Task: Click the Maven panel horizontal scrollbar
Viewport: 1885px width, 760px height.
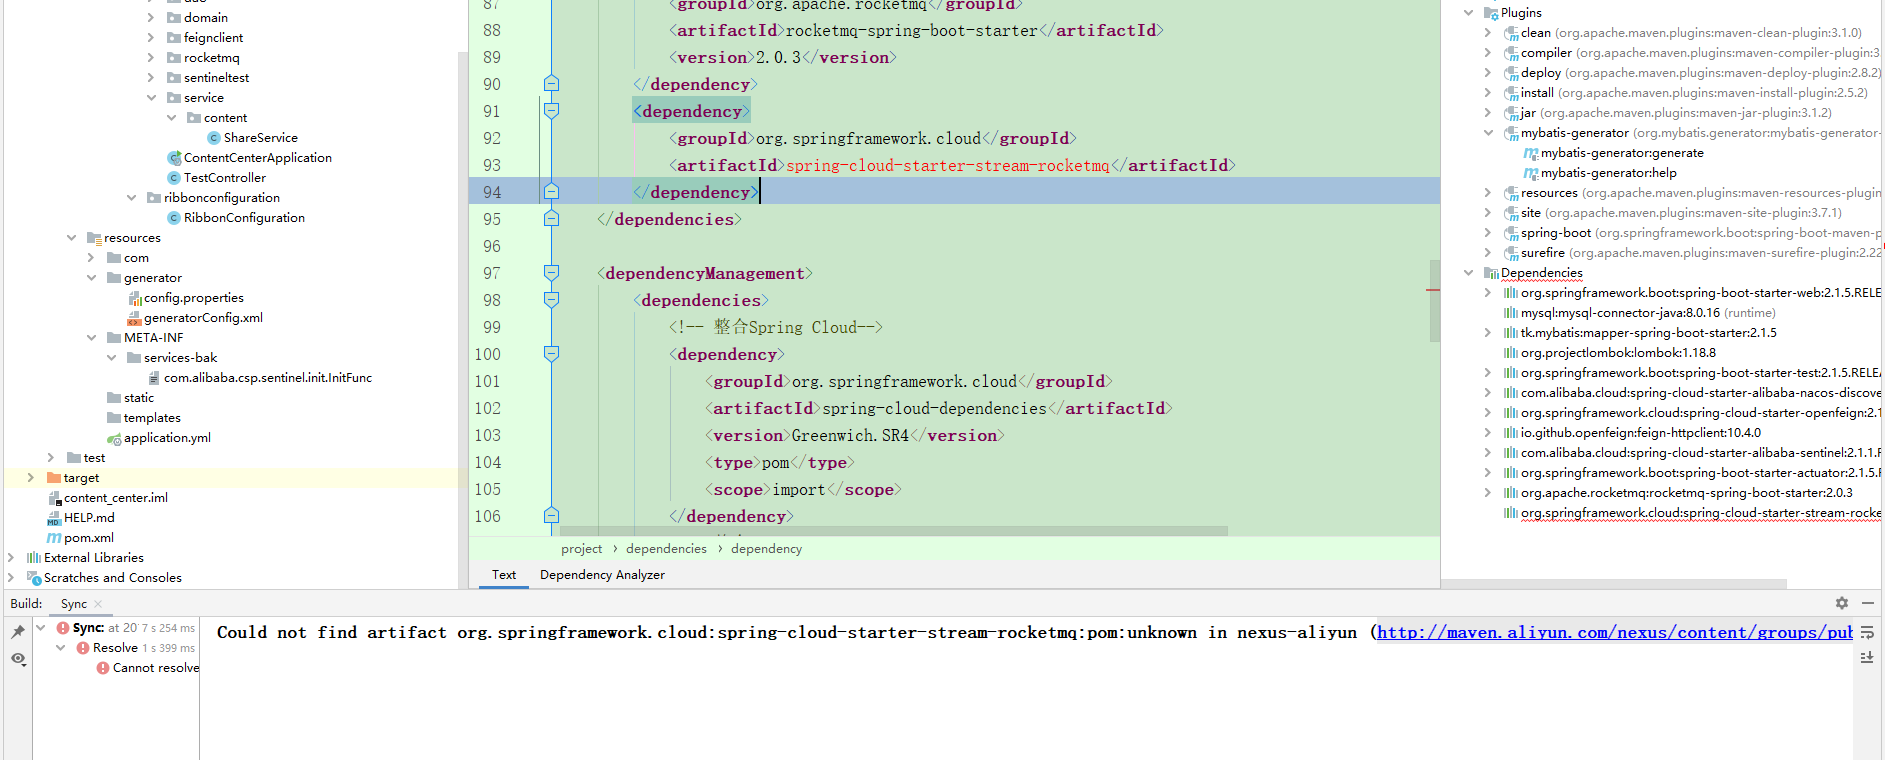Action: [x=1613, y=583]
